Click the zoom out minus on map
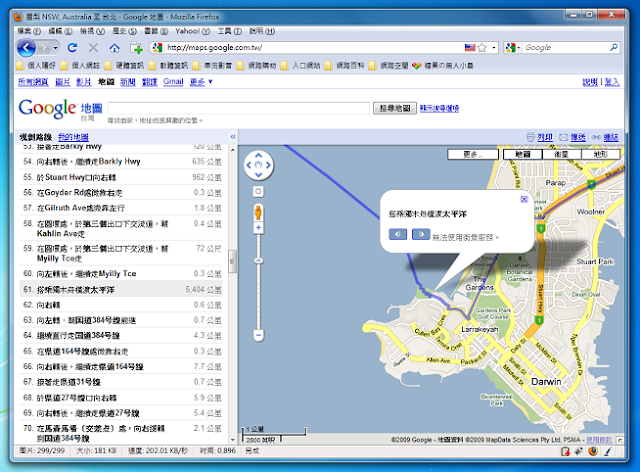The image size is (640, 472). point(258,335)
